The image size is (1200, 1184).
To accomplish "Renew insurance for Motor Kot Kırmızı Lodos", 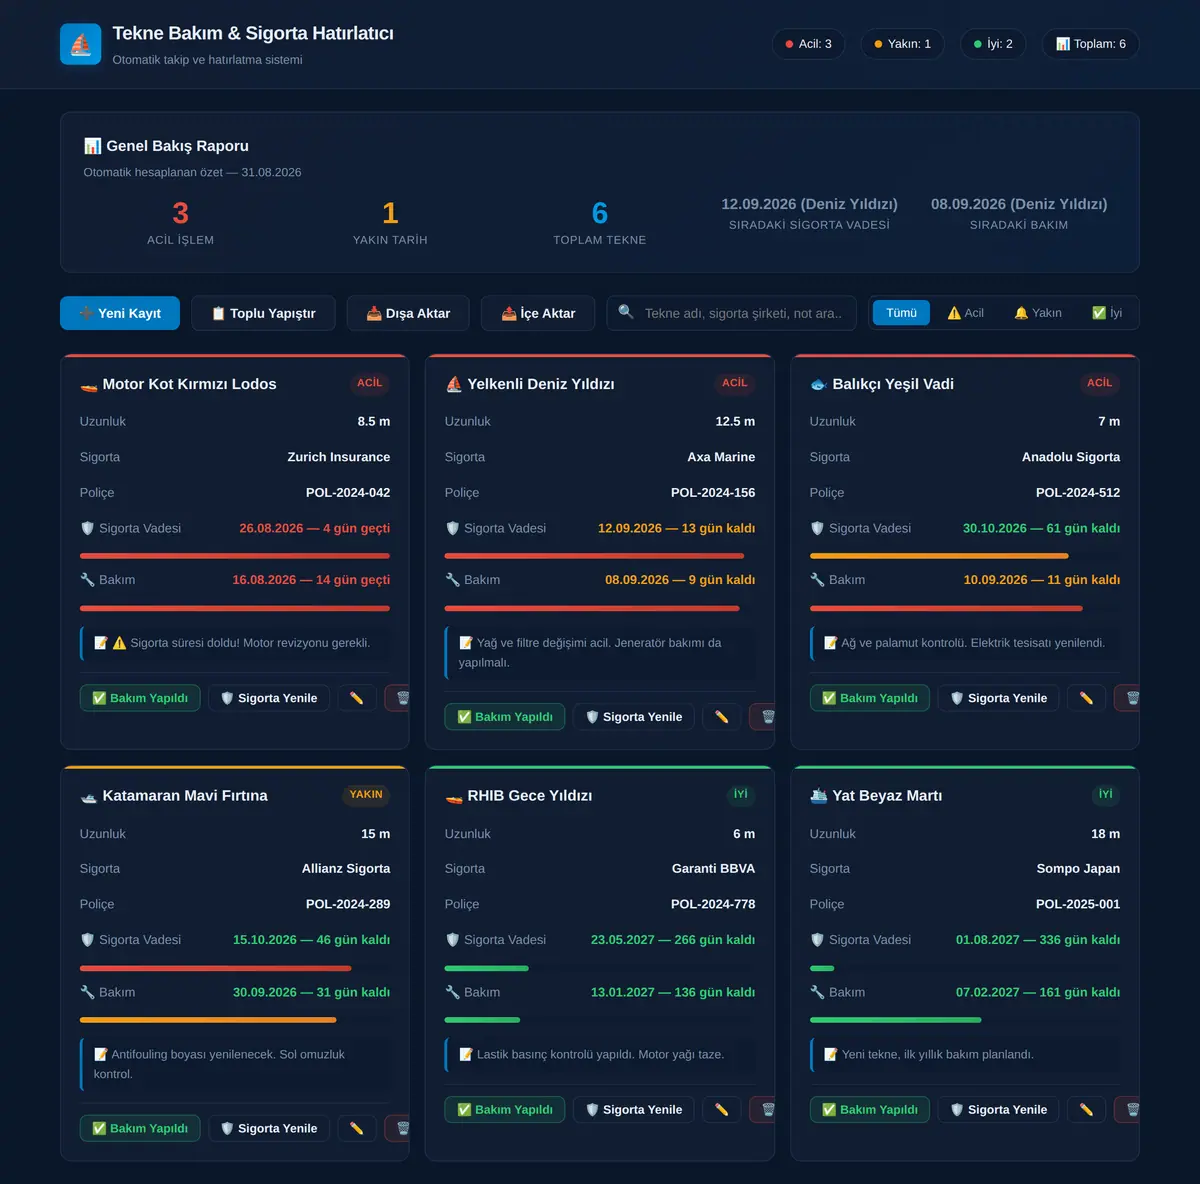I will point(269,698).
